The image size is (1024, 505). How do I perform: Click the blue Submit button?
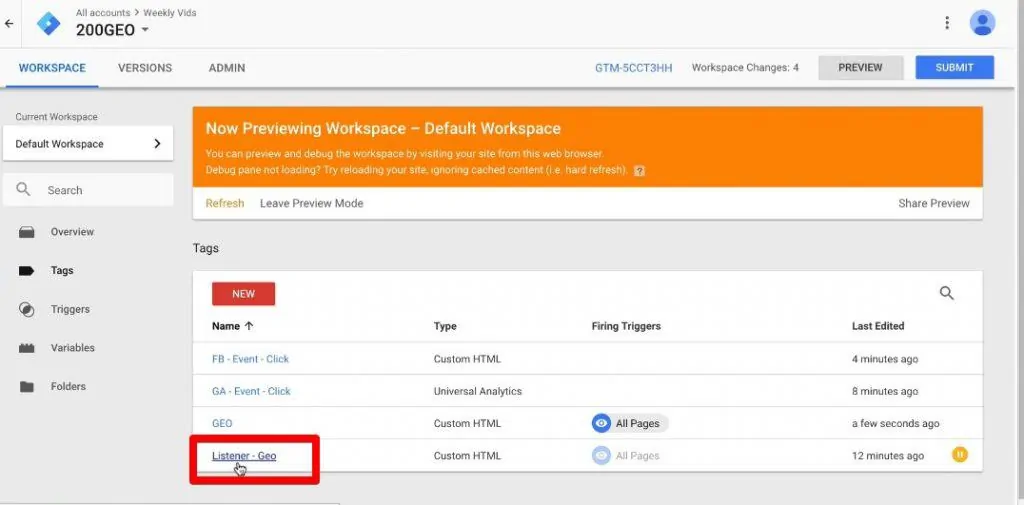955,67
